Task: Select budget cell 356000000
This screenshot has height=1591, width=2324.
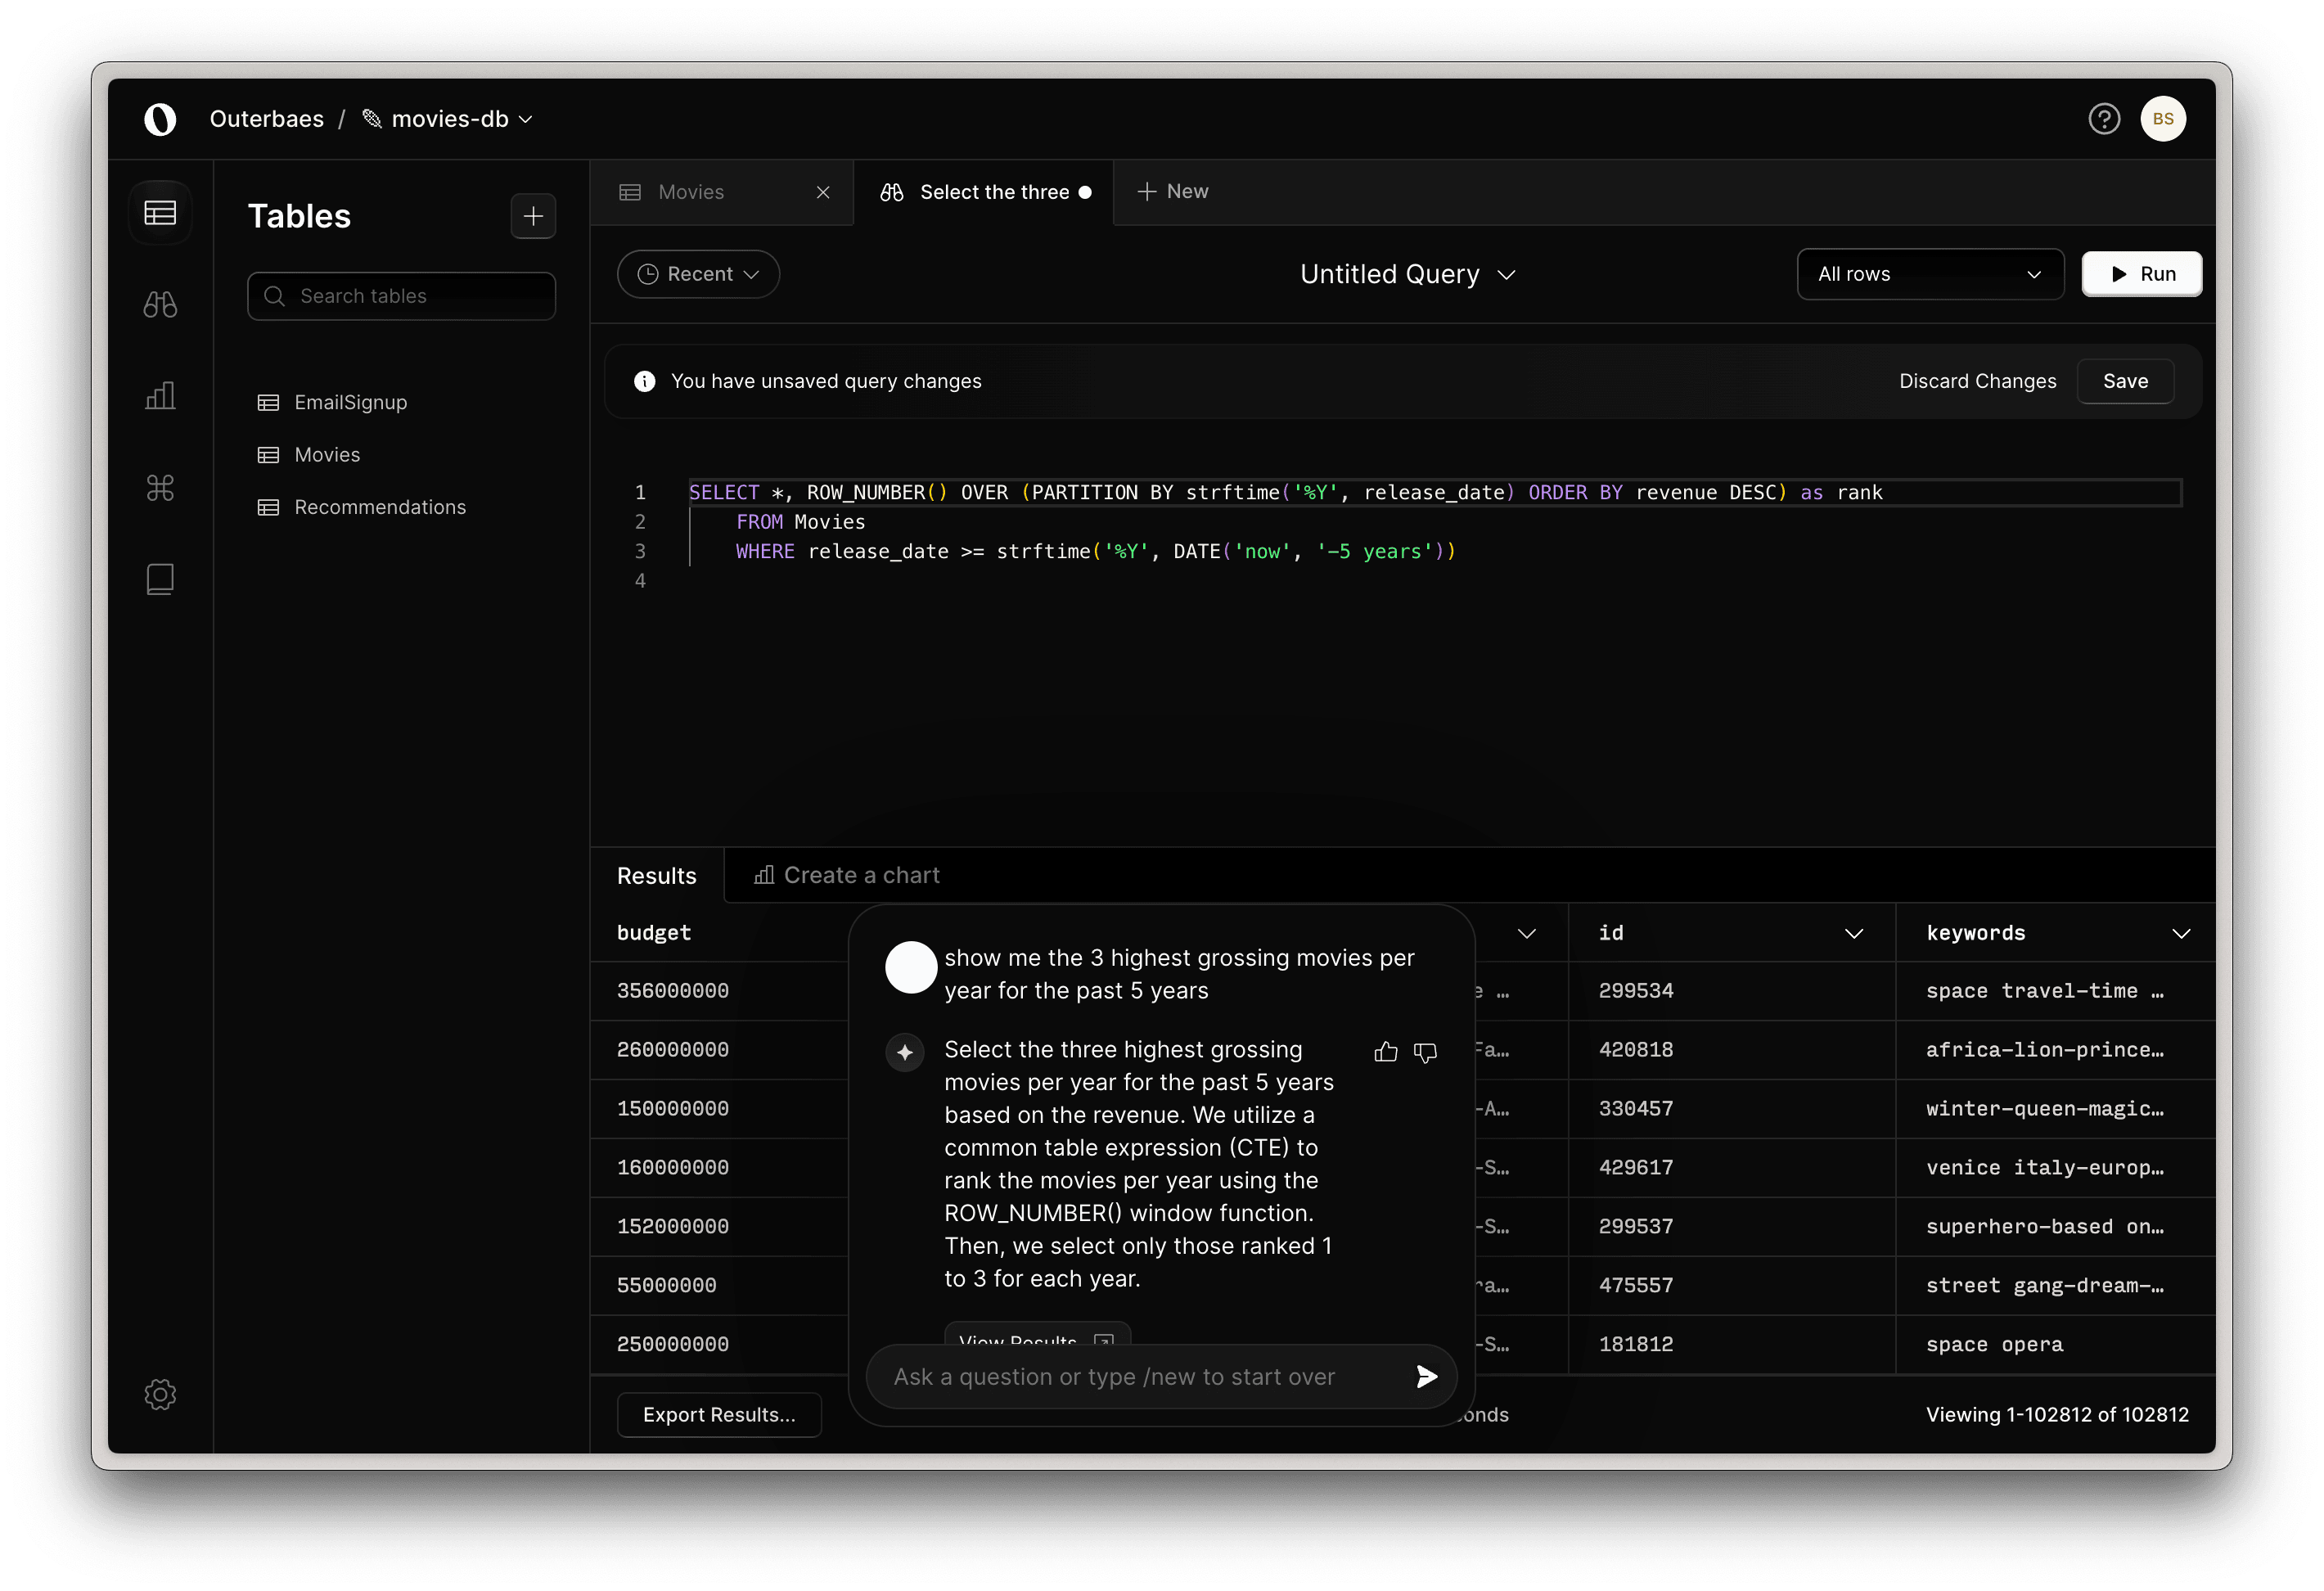Action: (x=672, y=991)
